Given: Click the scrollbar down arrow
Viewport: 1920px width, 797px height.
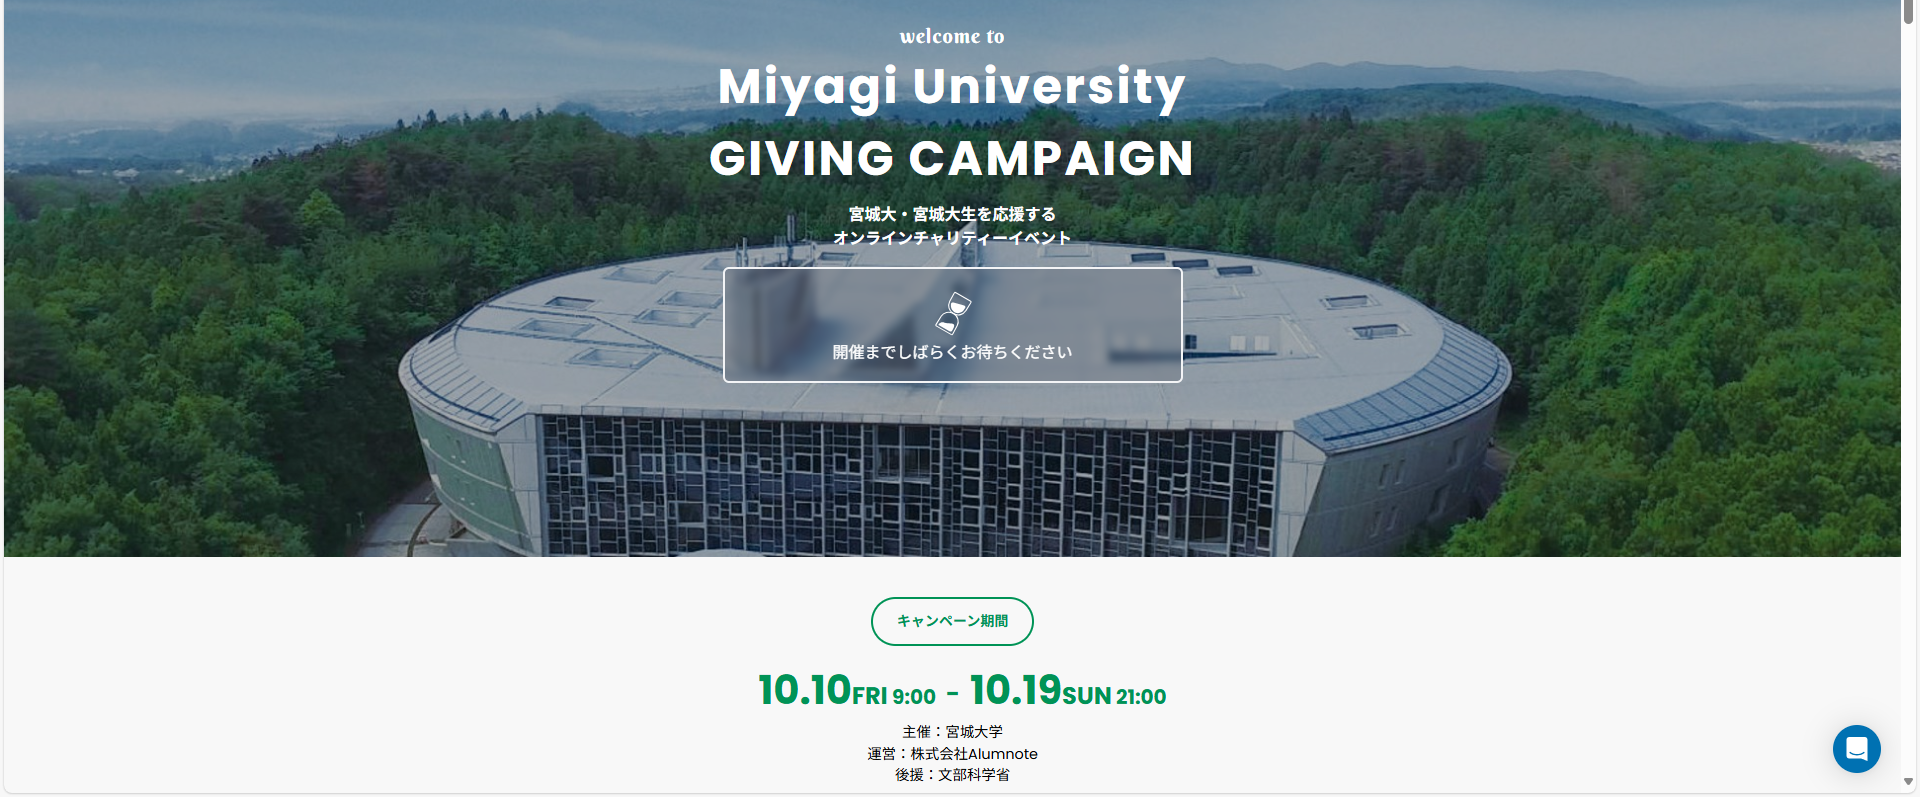Looking at the screenshot, I should tap(1909, 782).
